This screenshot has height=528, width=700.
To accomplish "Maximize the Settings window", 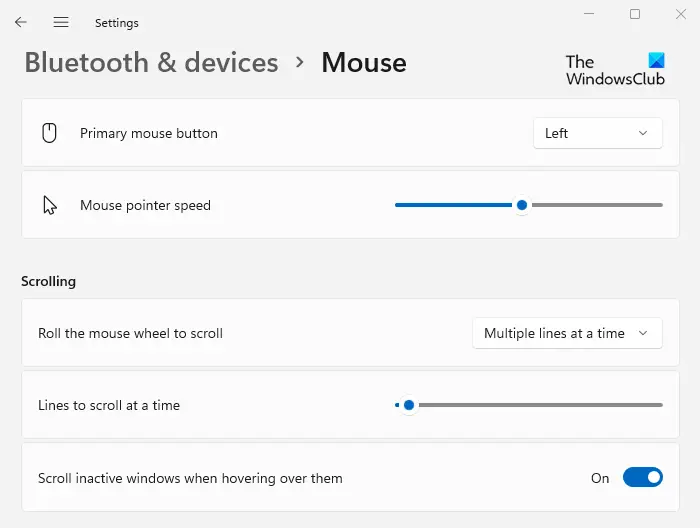I will tap(635, 14).
